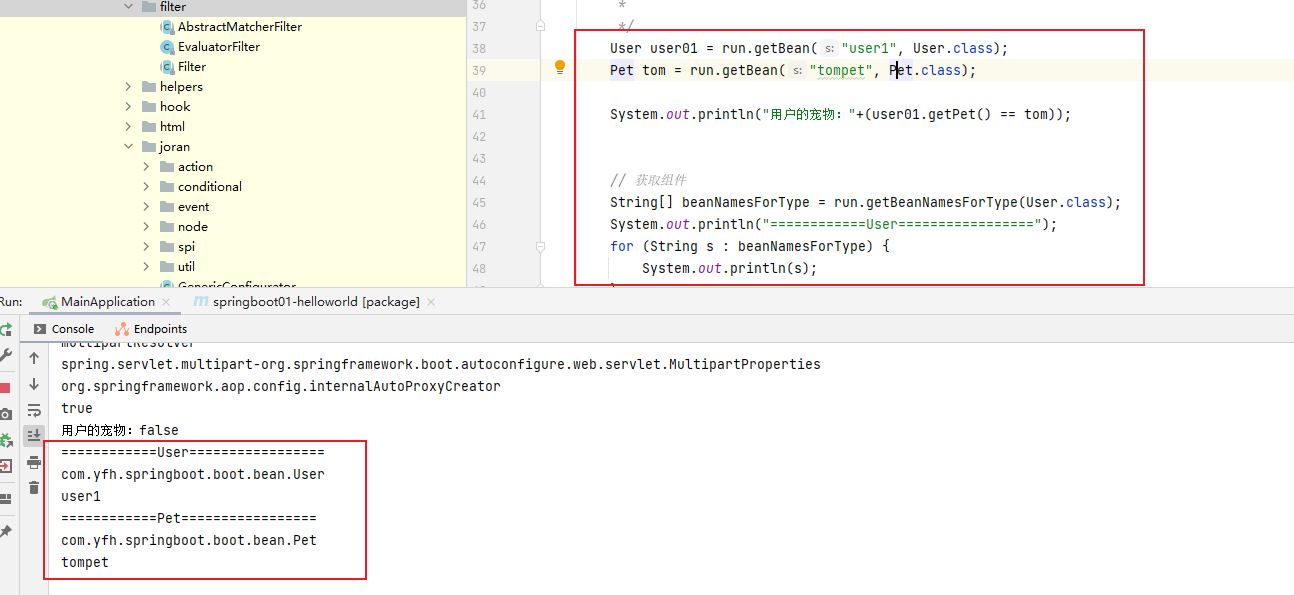Screen dimensions: 1294x595
Task: Toggle scroll to end of console output
Action: coord(34,436)
